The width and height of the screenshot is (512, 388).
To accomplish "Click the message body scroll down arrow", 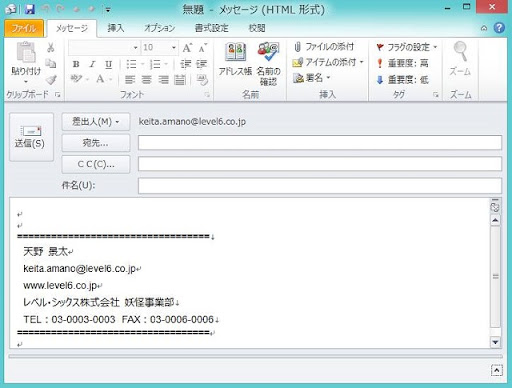I will [x=495, y=342].
